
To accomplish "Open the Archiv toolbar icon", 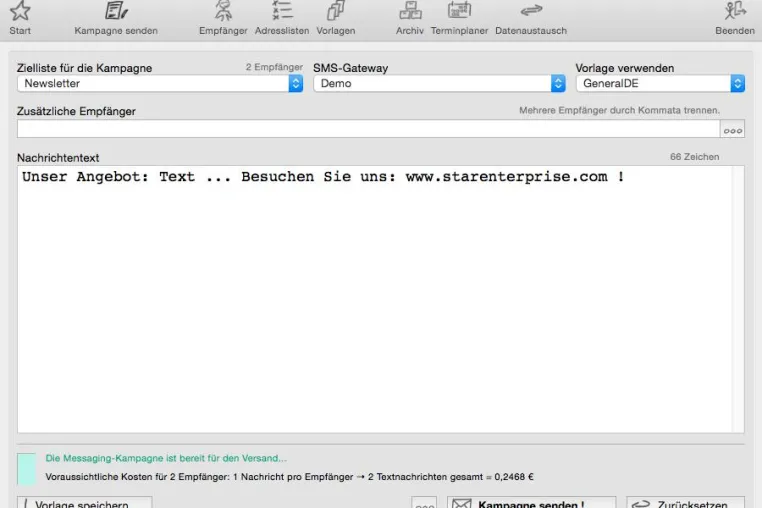I will [x=410, y=10].
